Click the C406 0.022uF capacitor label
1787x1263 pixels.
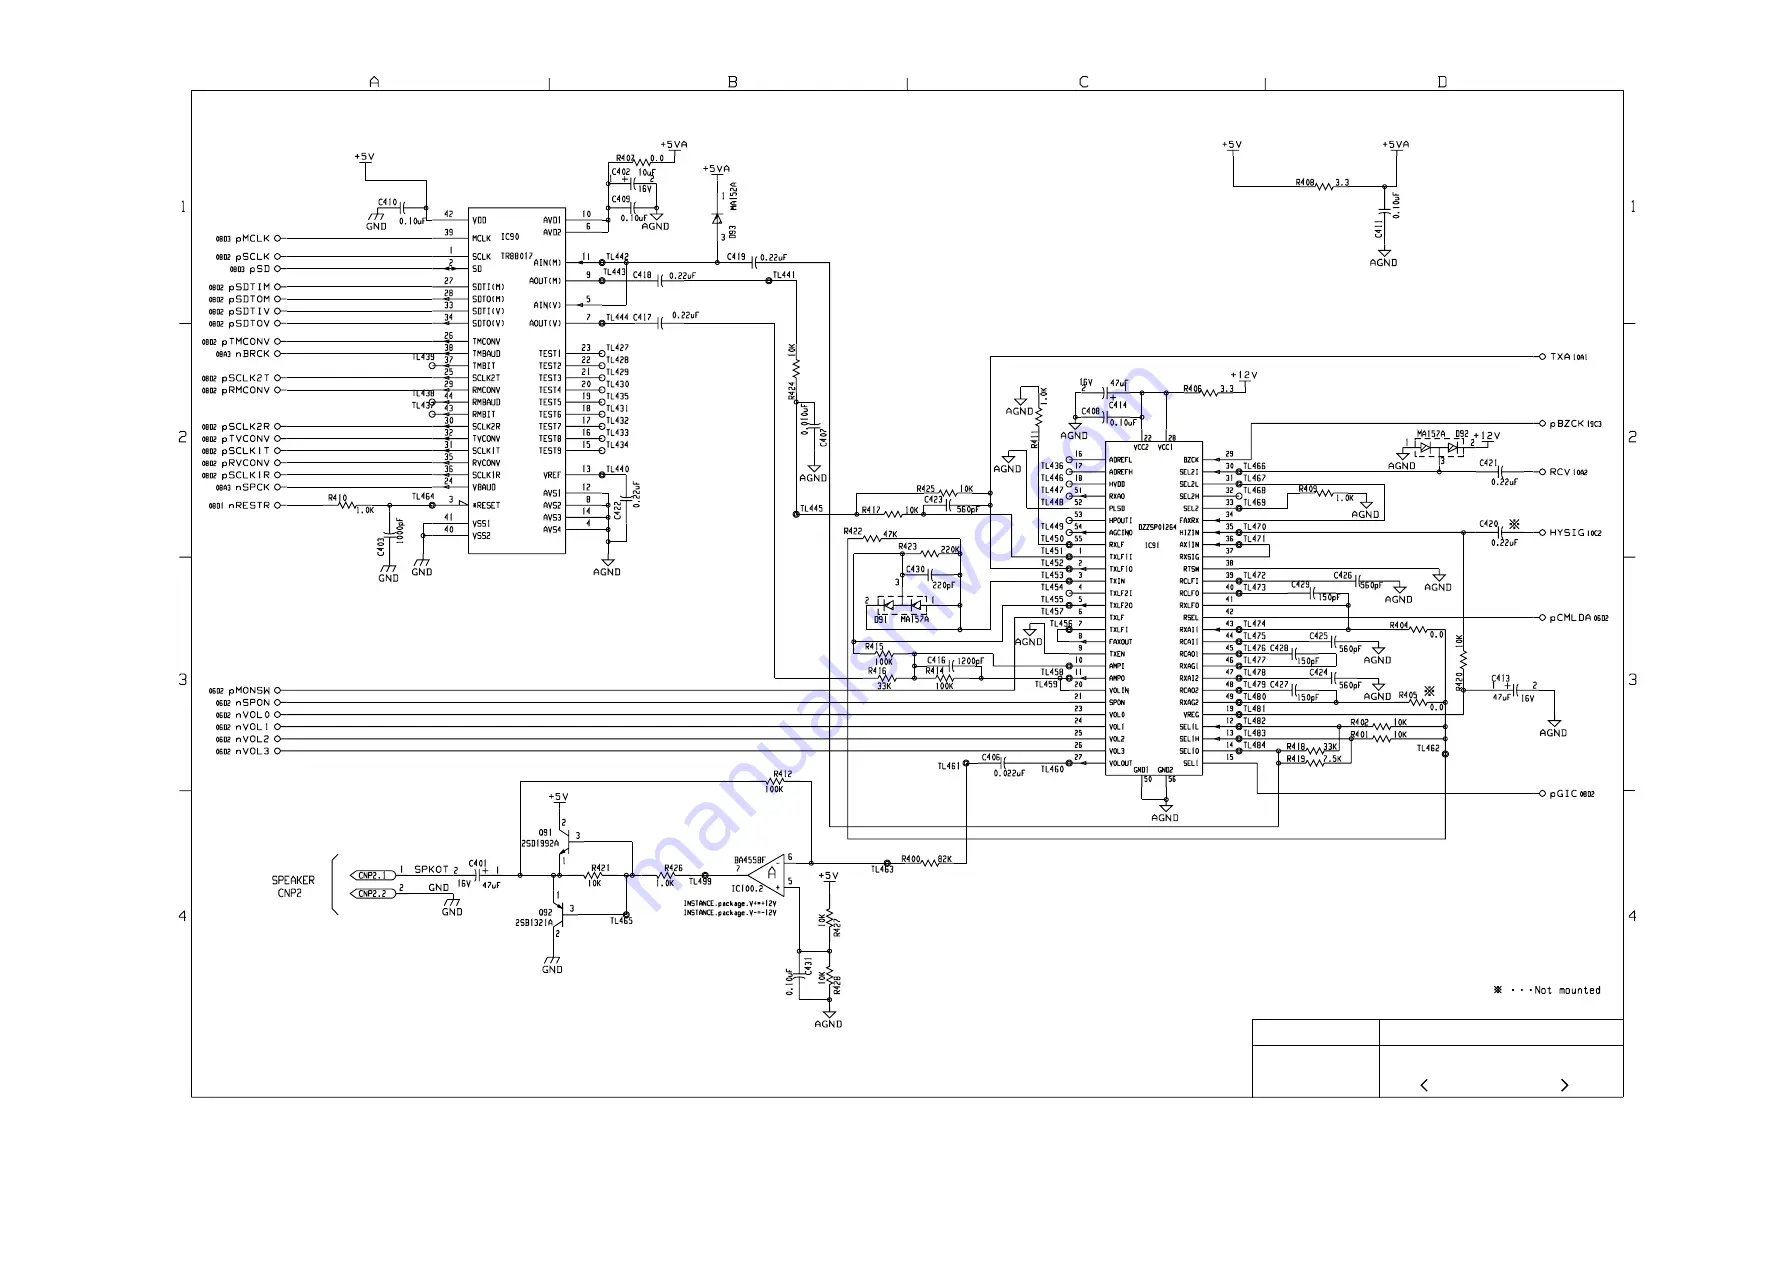pyautogui.click(x=1003, y=765)
